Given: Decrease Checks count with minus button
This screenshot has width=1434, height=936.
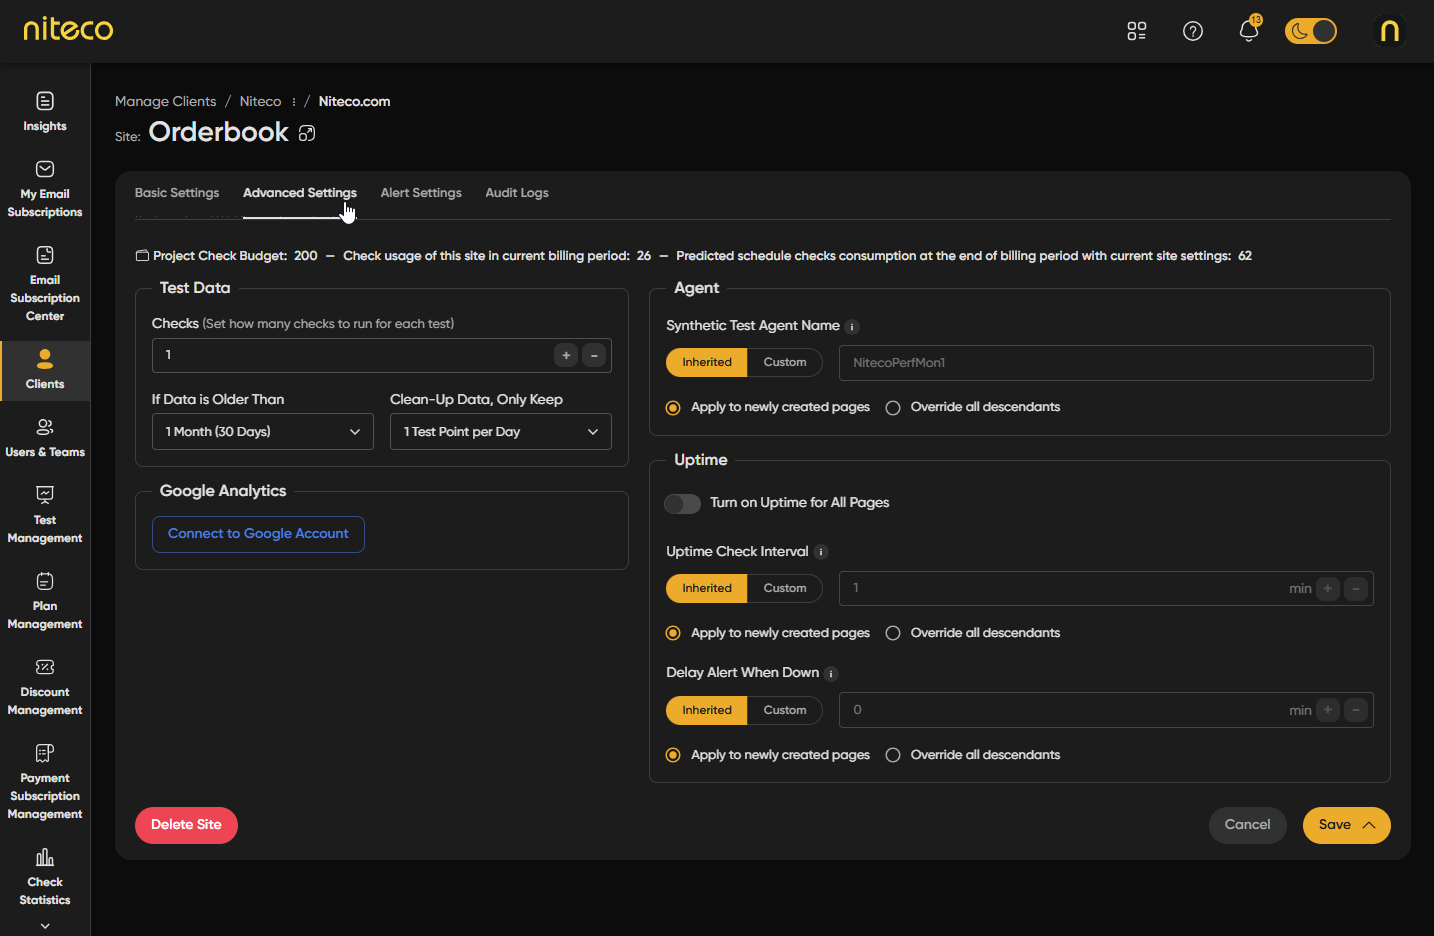Looking at the screenshot, I should [594, 355].
